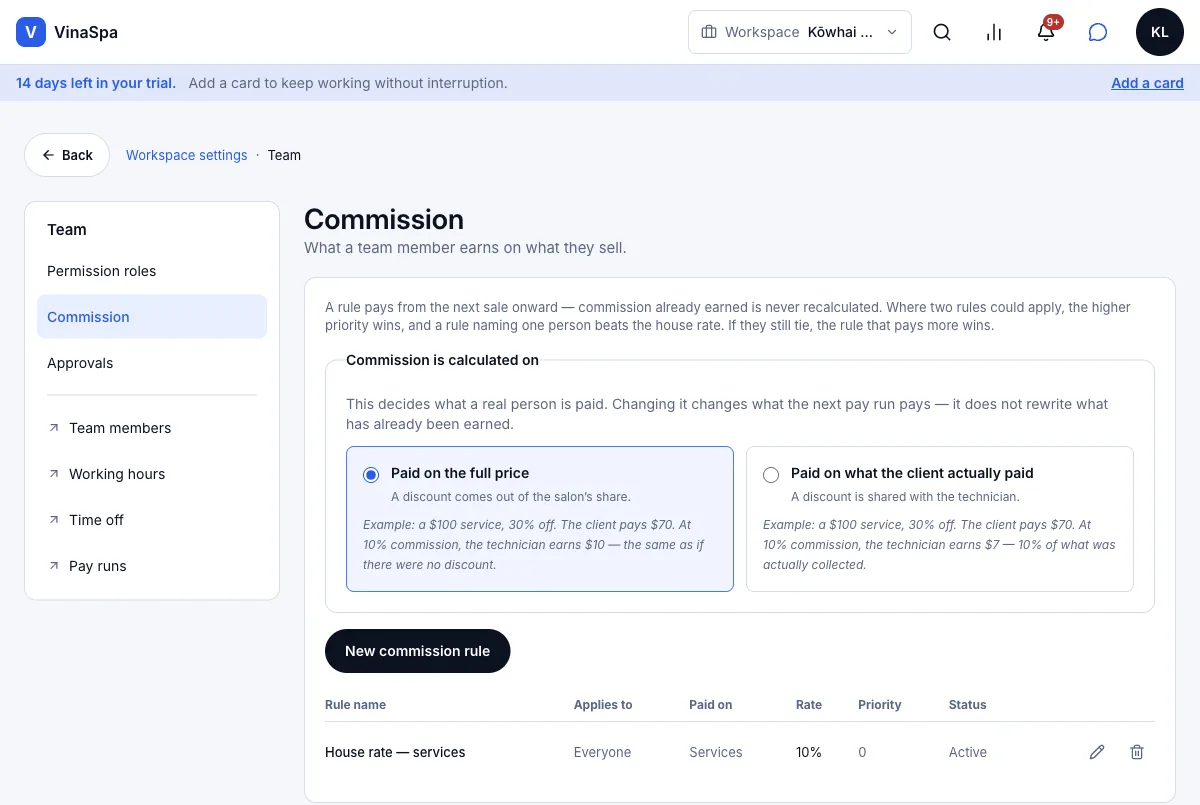Click the VinaSpa brand name
The height and width of the screenshot is (805, 1200).
click(86, 32)
